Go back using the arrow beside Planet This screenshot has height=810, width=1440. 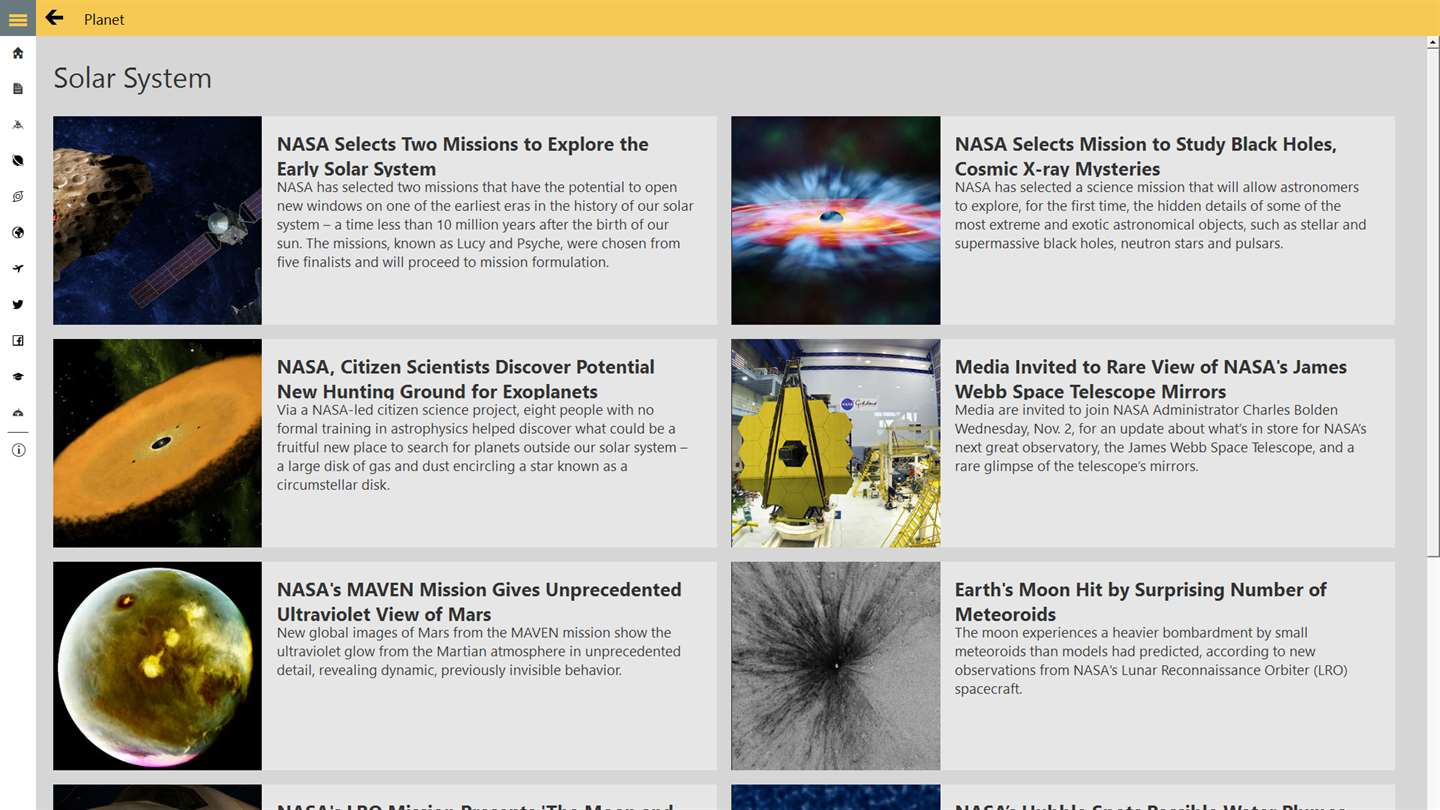tap(55, 18)
